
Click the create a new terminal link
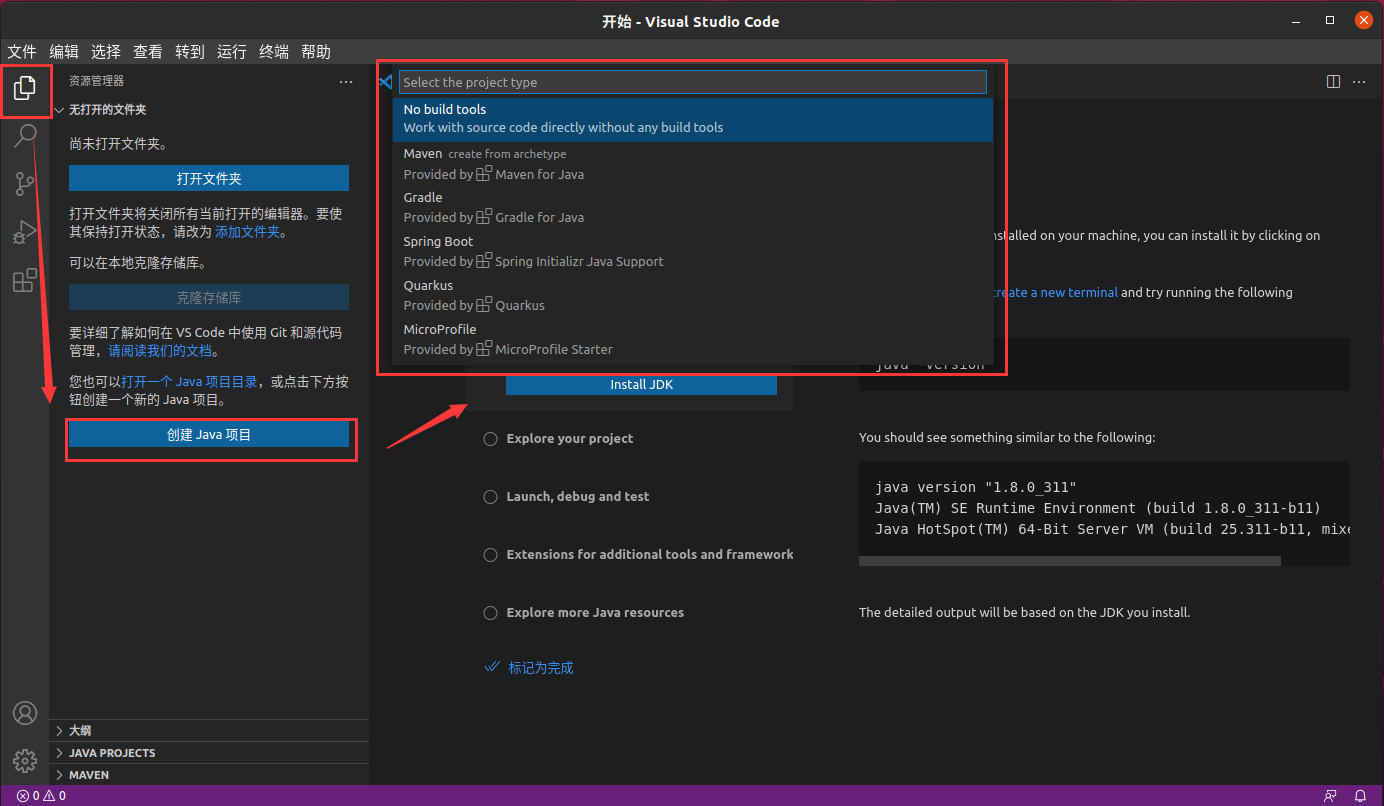(1055, 293)
